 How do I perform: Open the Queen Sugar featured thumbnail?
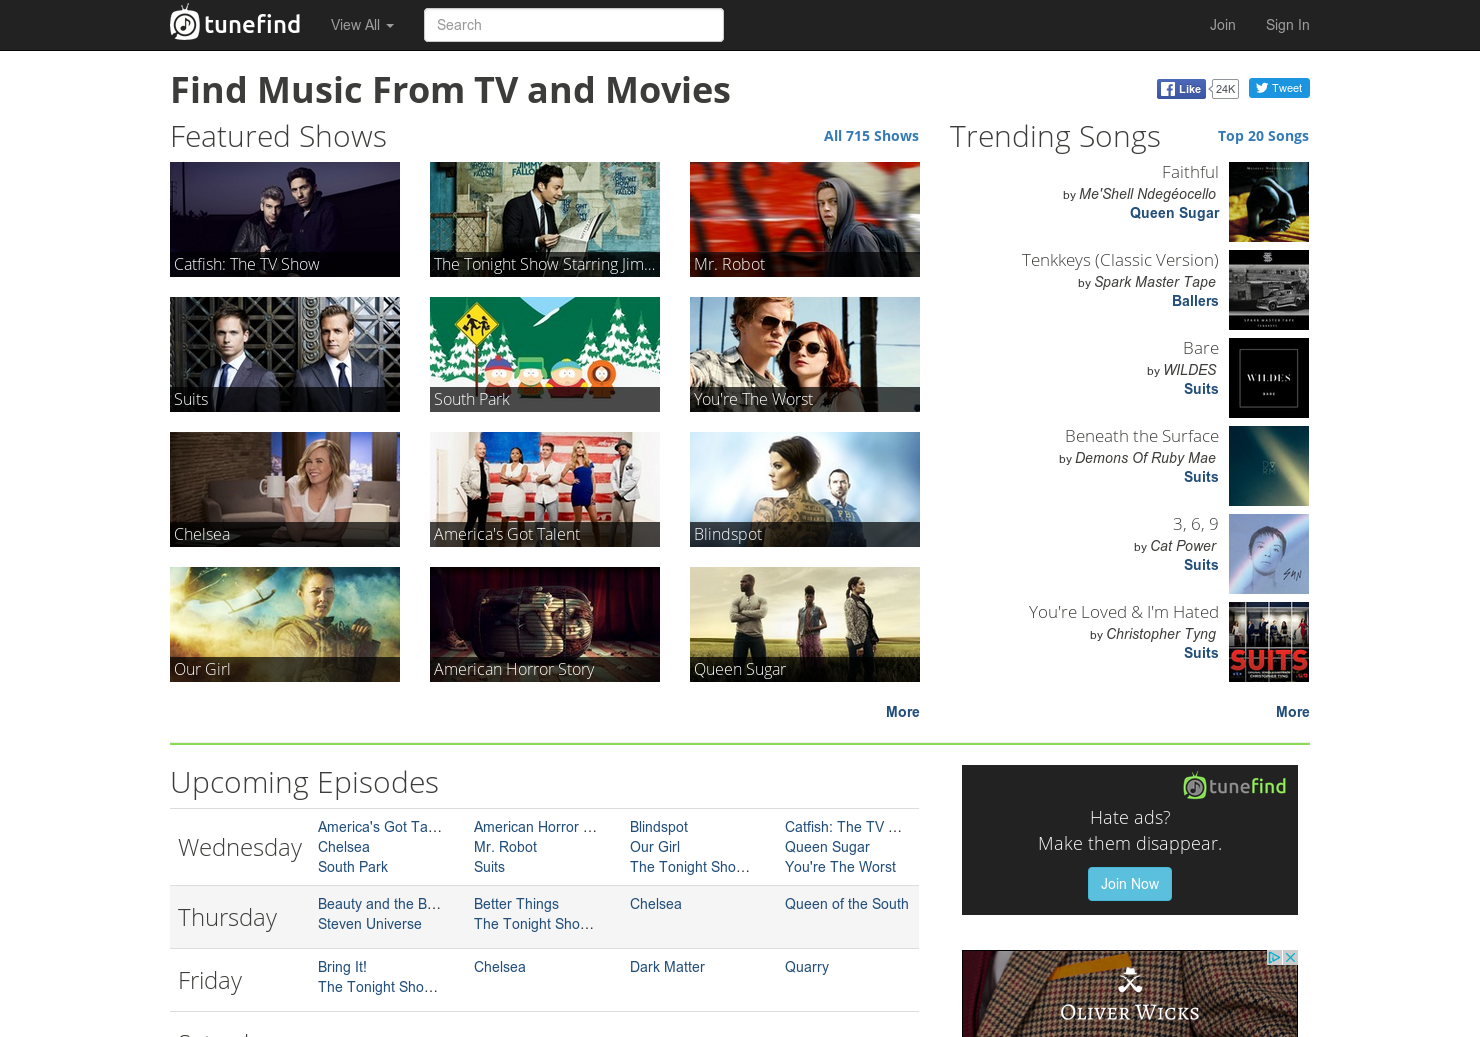click(x=805, y=624)
